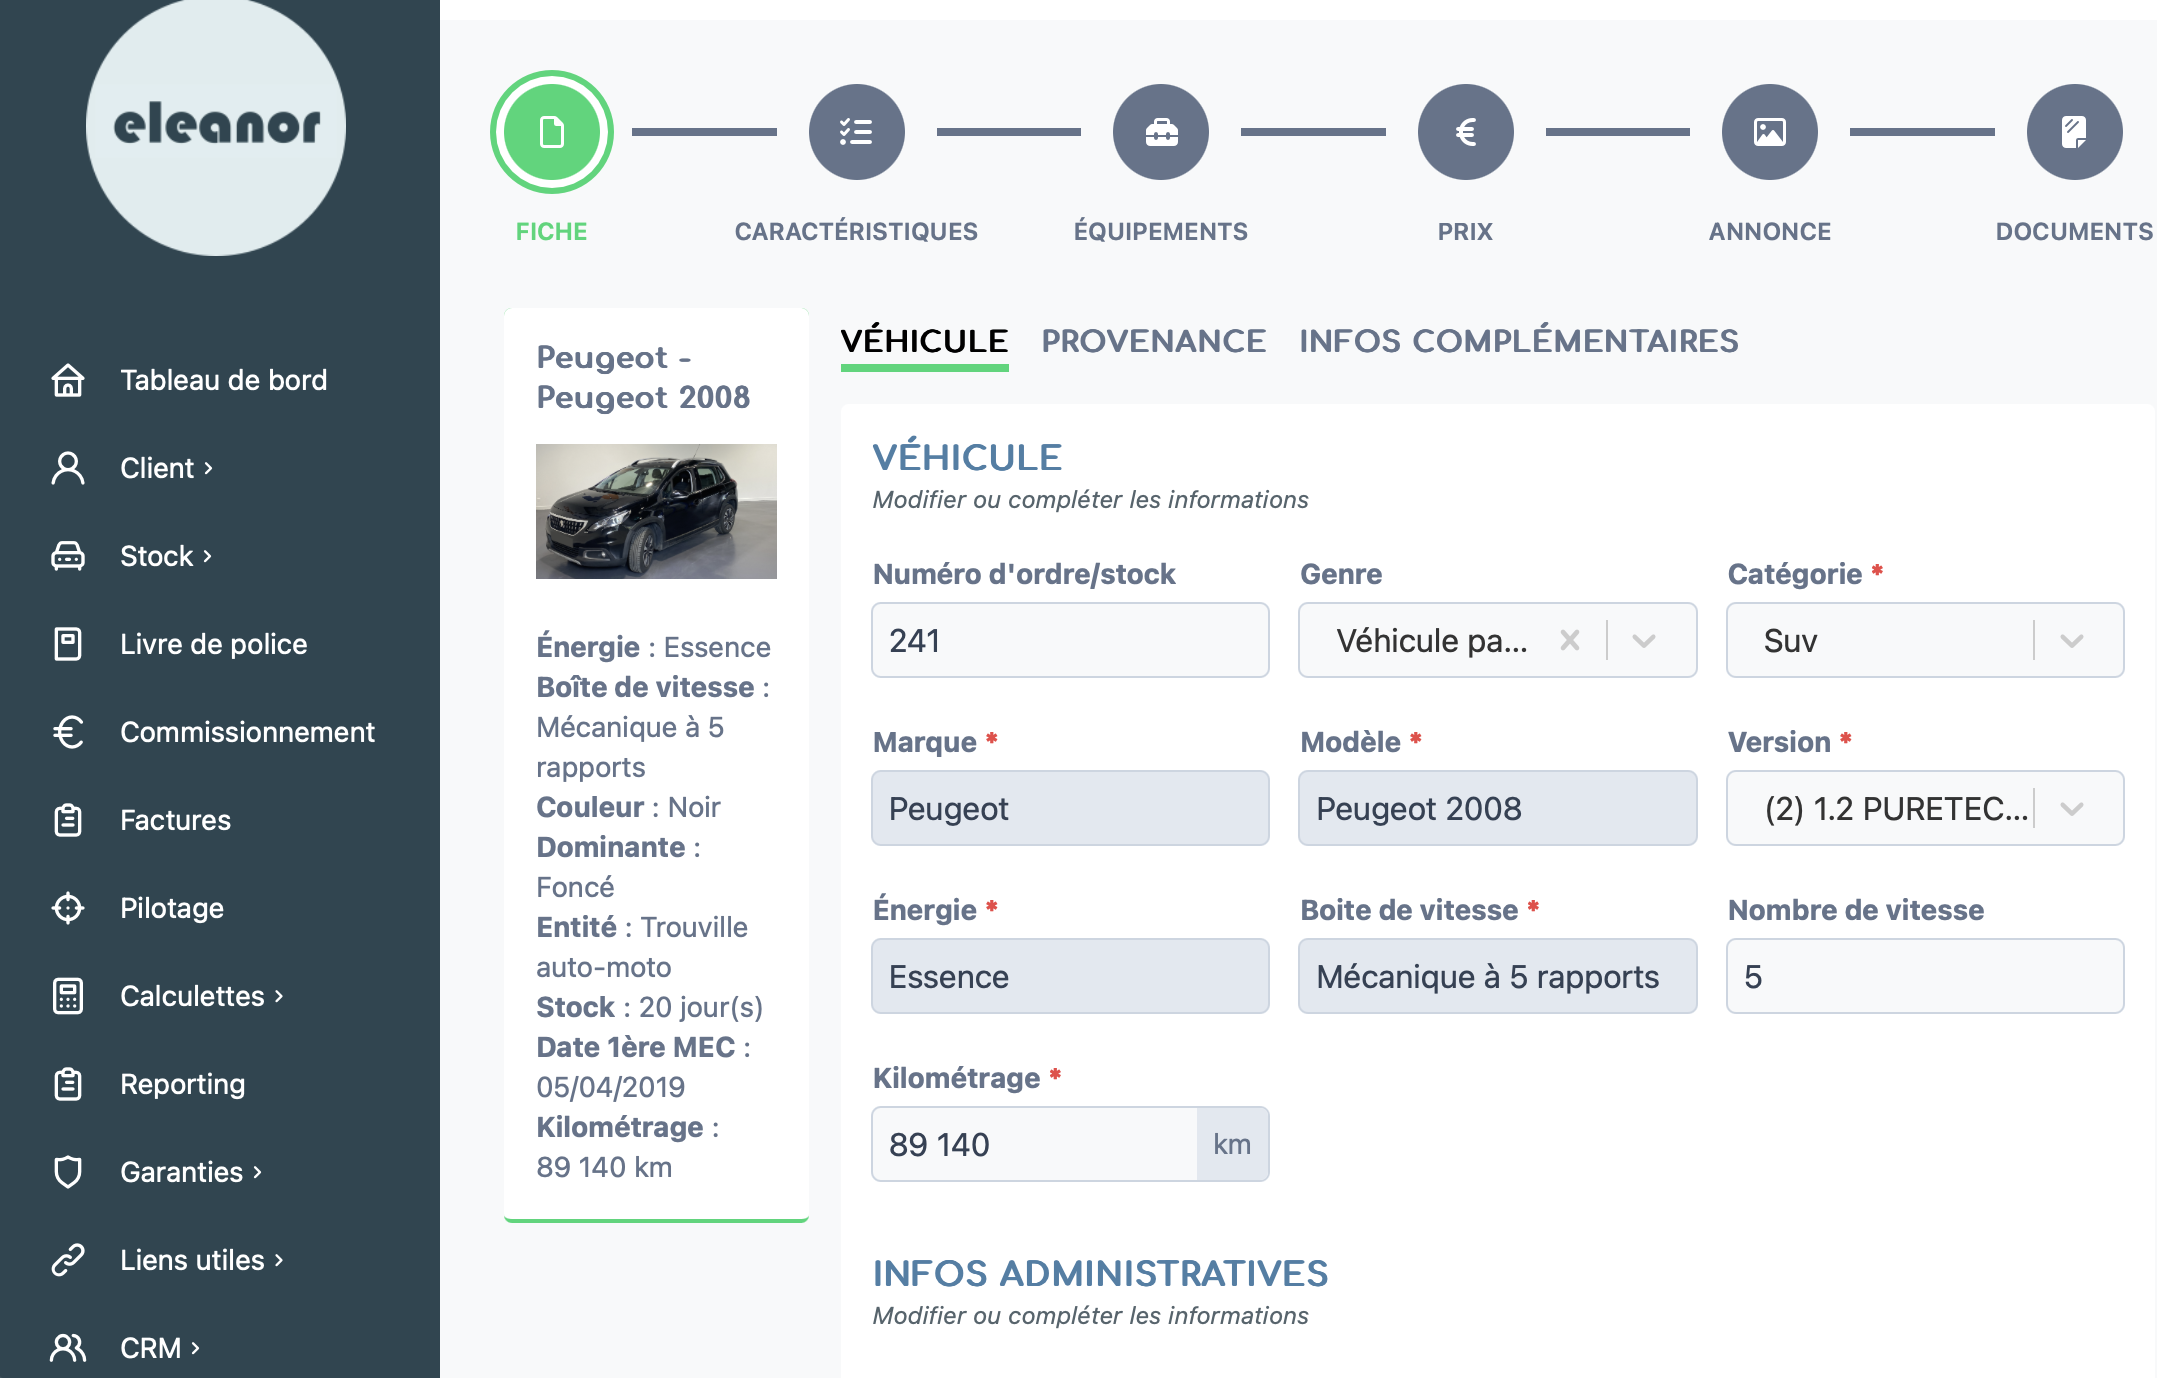
Task: Click the Commissionnement euro icon
Action: tap(68, 732)
